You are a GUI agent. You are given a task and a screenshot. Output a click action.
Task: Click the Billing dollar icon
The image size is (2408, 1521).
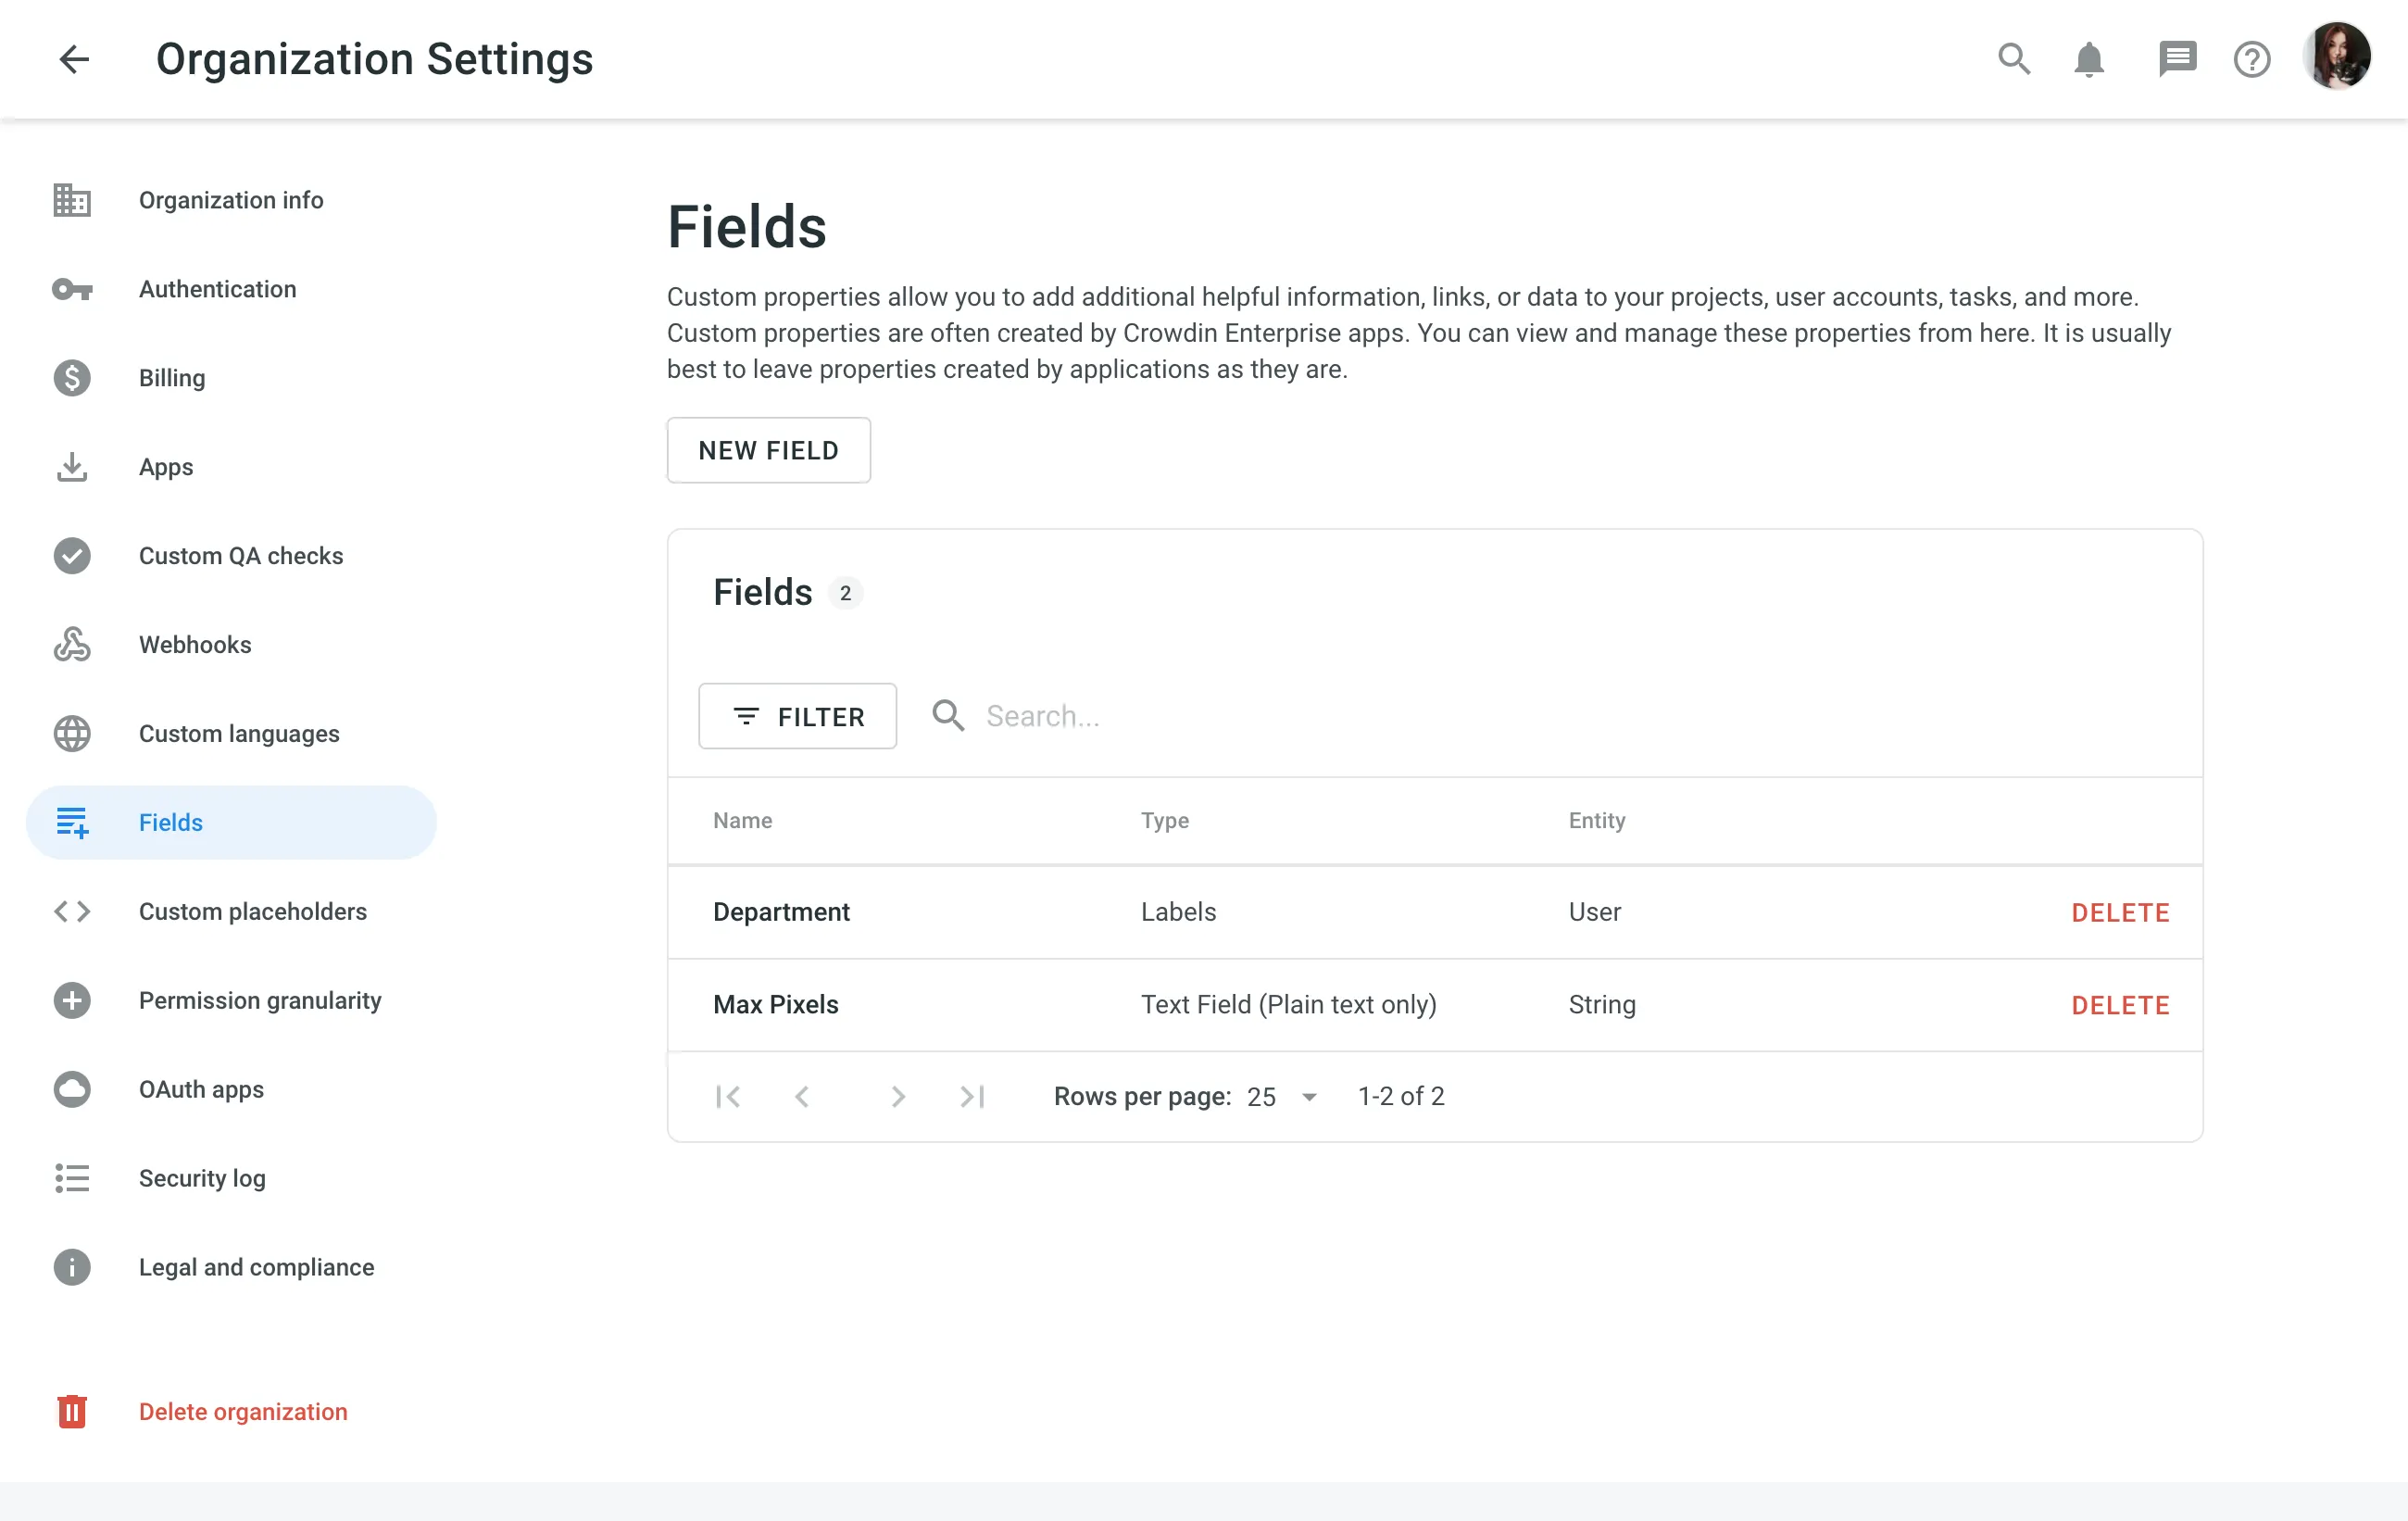pyautogui.click(x=72, y=378)
